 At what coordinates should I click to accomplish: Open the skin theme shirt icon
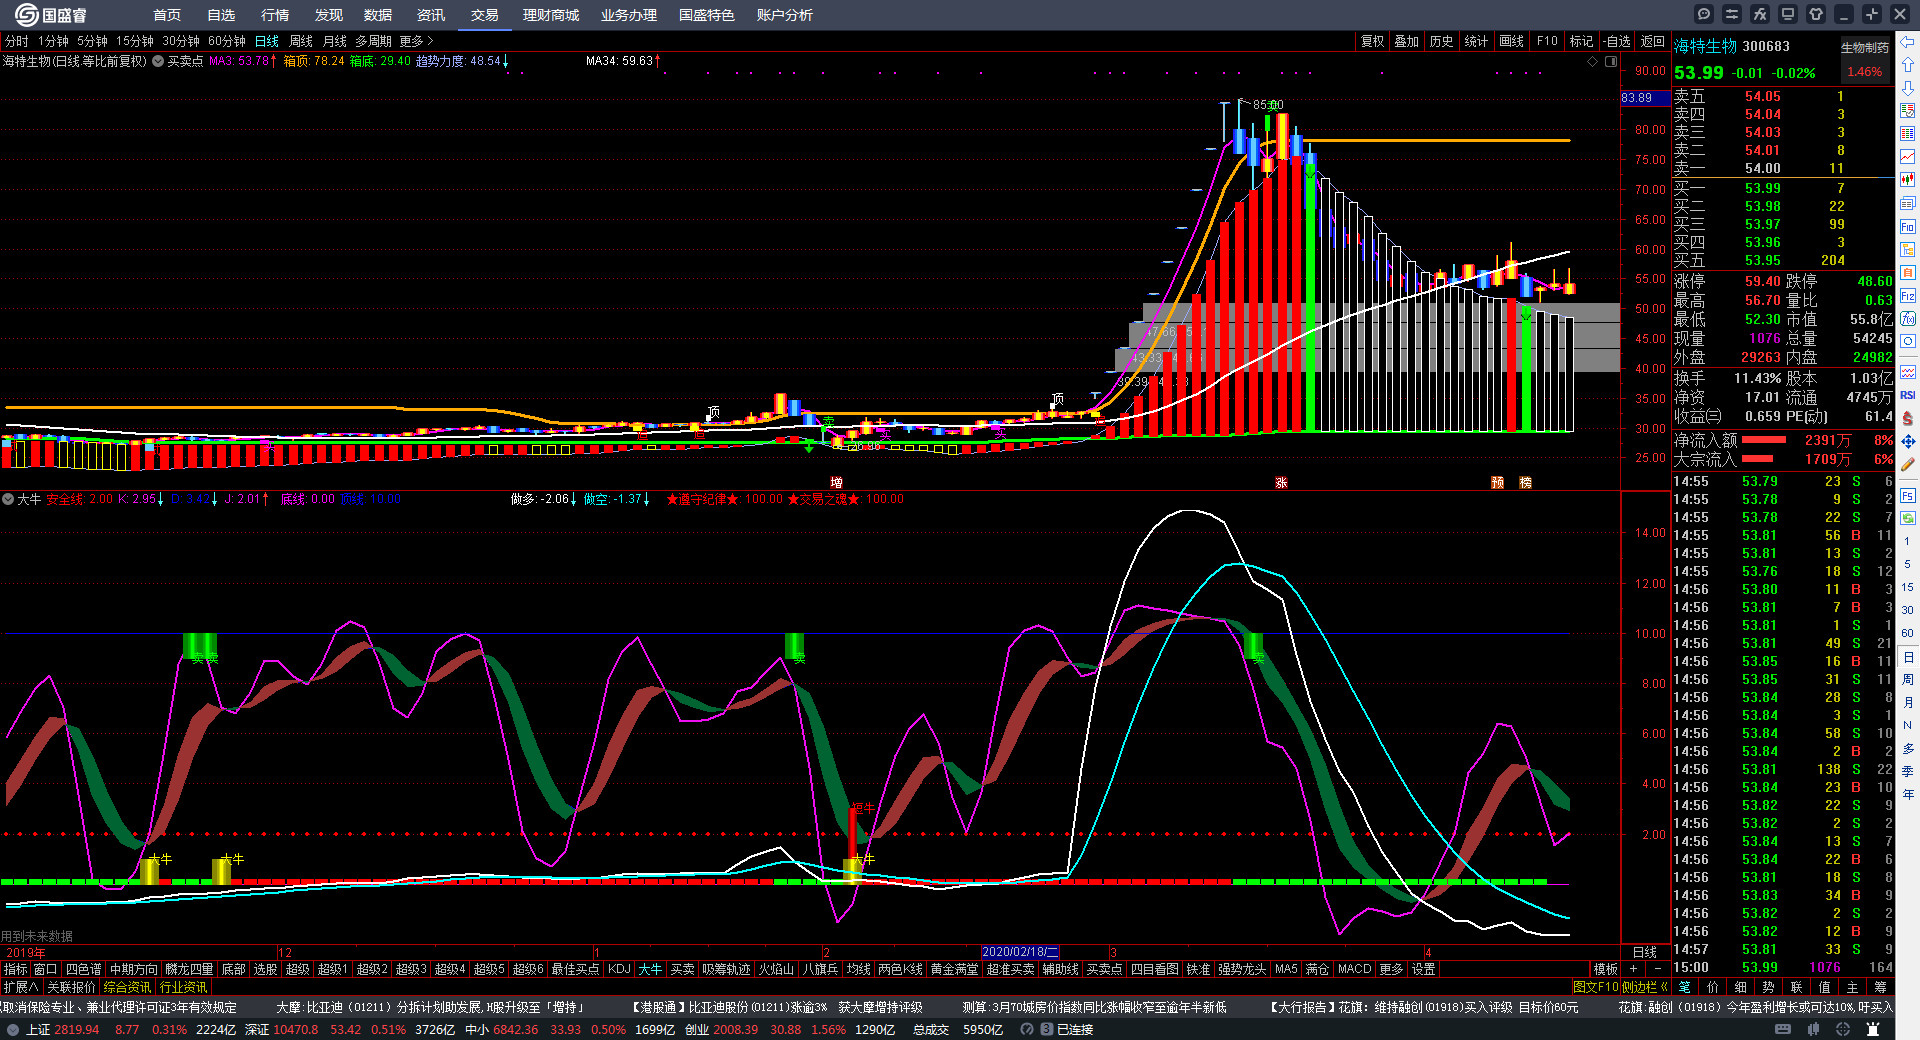[x=1816, y=14]
